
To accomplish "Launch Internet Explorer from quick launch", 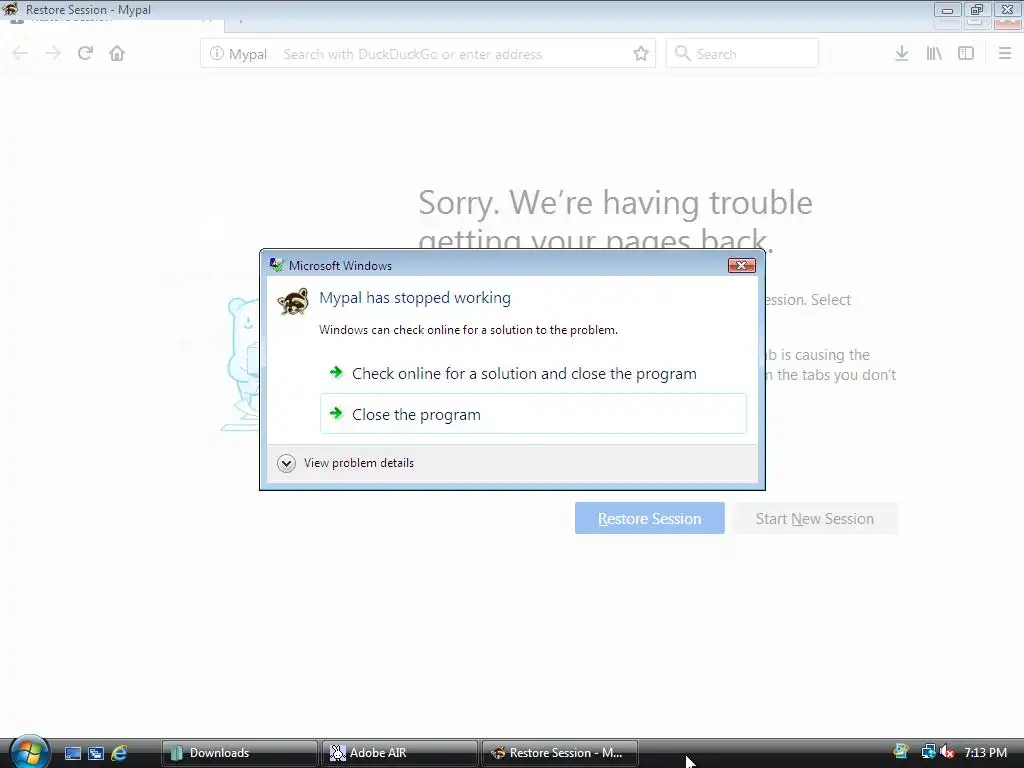I will 119,753.
